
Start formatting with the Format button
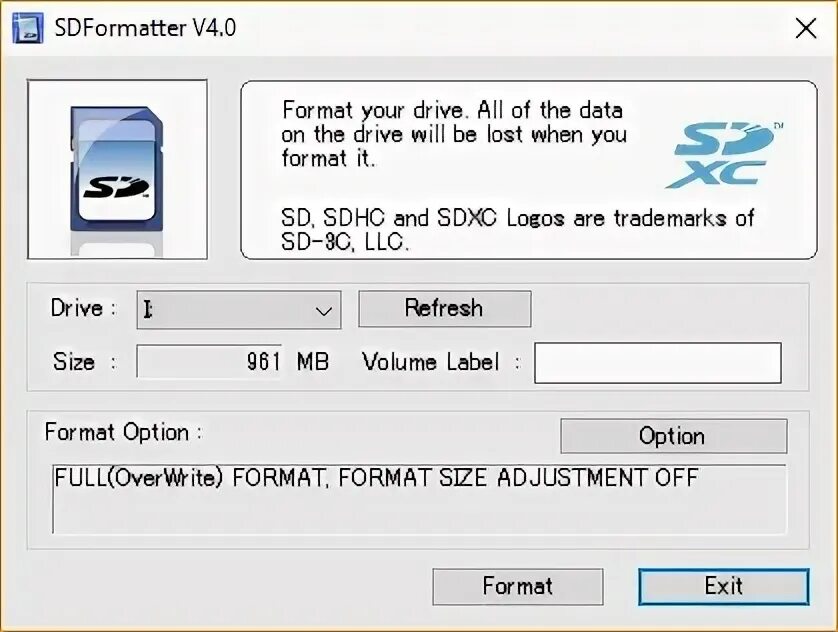[518, 587]
